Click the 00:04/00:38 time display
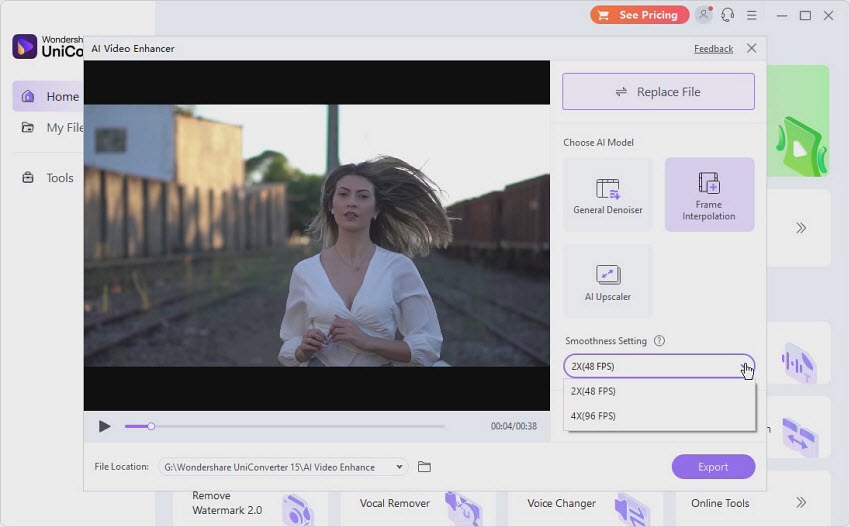 (x=513, y=426)
